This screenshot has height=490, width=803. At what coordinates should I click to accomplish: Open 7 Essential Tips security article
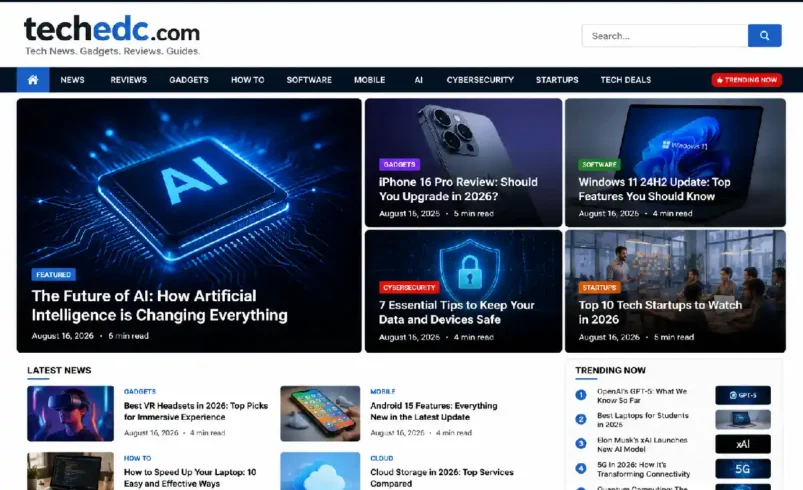[456, 312]
